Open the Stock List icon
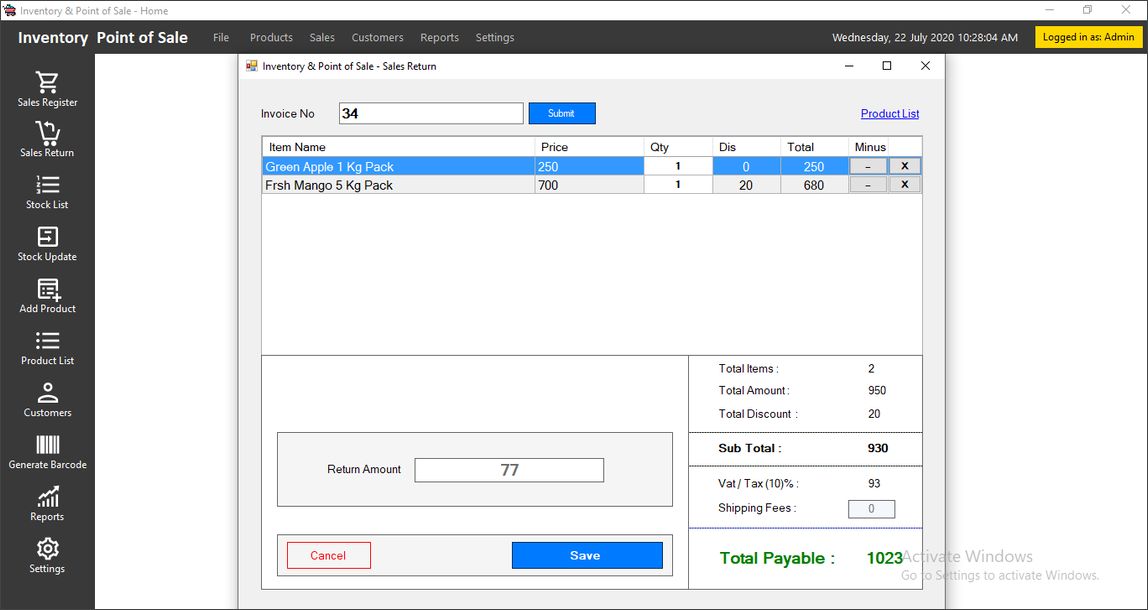 47,191
